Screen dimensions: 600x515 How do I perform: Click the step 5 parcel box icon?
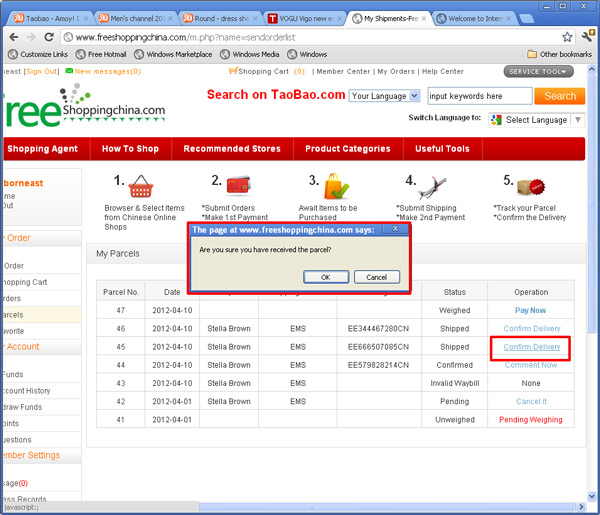[531, 187]
